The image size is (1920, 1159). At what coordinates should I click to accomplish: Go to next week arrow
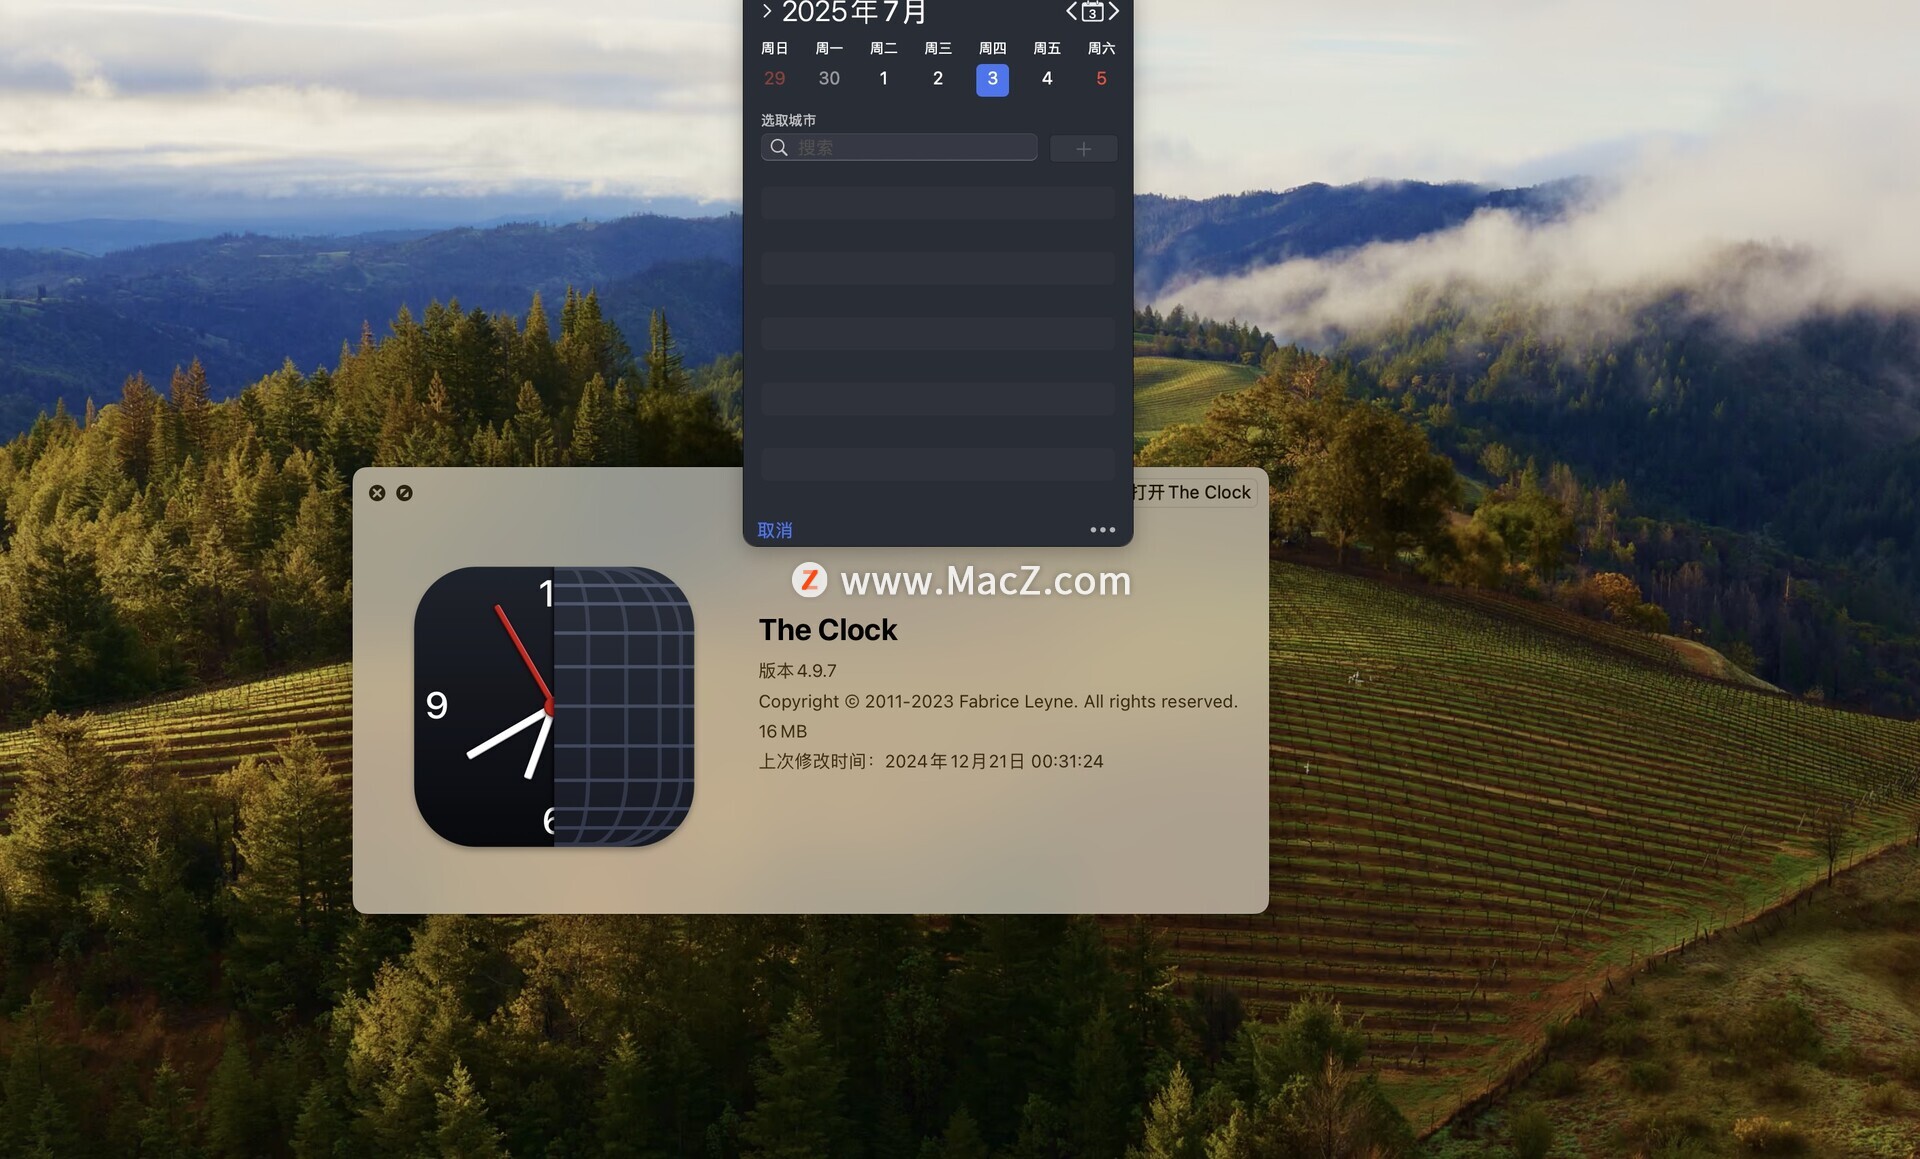[1113, 11]
